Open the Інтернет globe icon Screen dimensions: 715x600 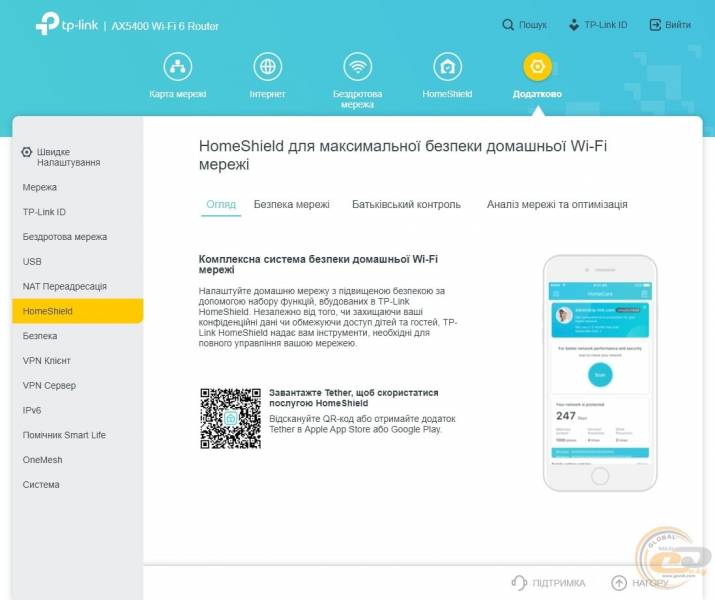click(x=268, y=67)
